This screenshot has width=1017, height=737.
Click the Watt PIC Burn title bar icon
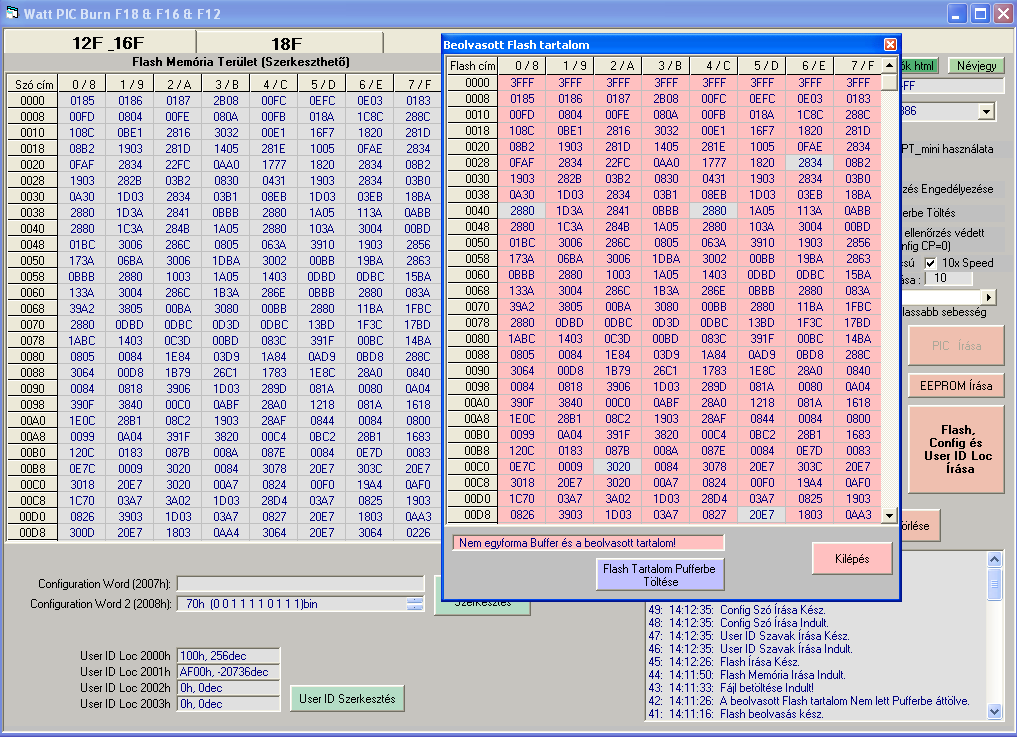pyautogui.click(x=12, y=13)
